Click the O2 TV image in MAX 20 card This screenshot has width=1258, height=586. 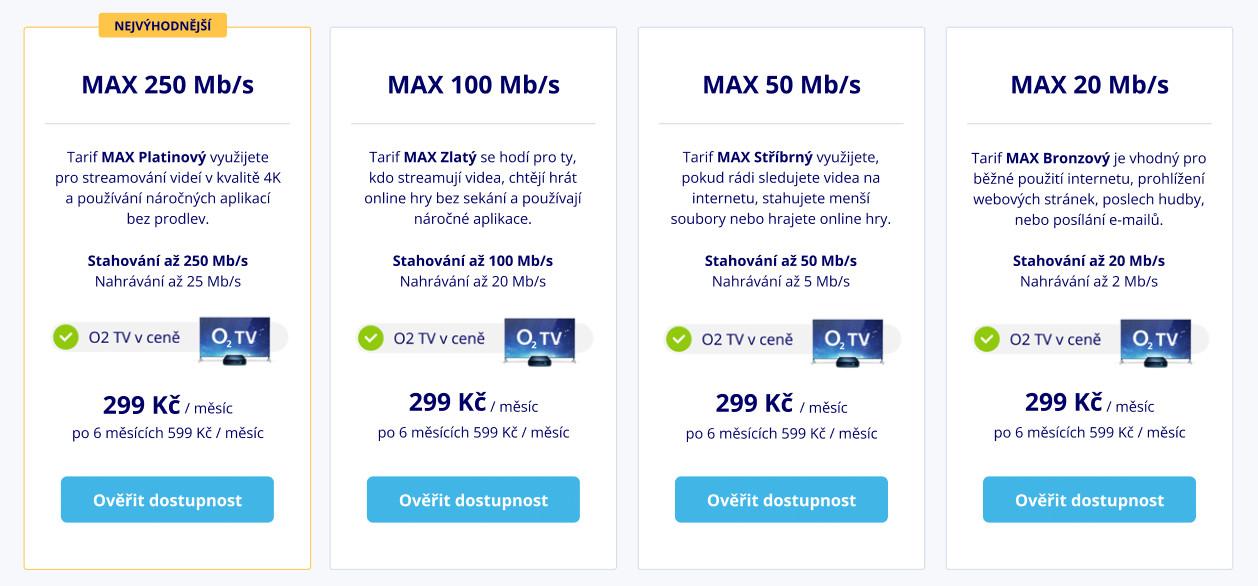point(1155,343)
